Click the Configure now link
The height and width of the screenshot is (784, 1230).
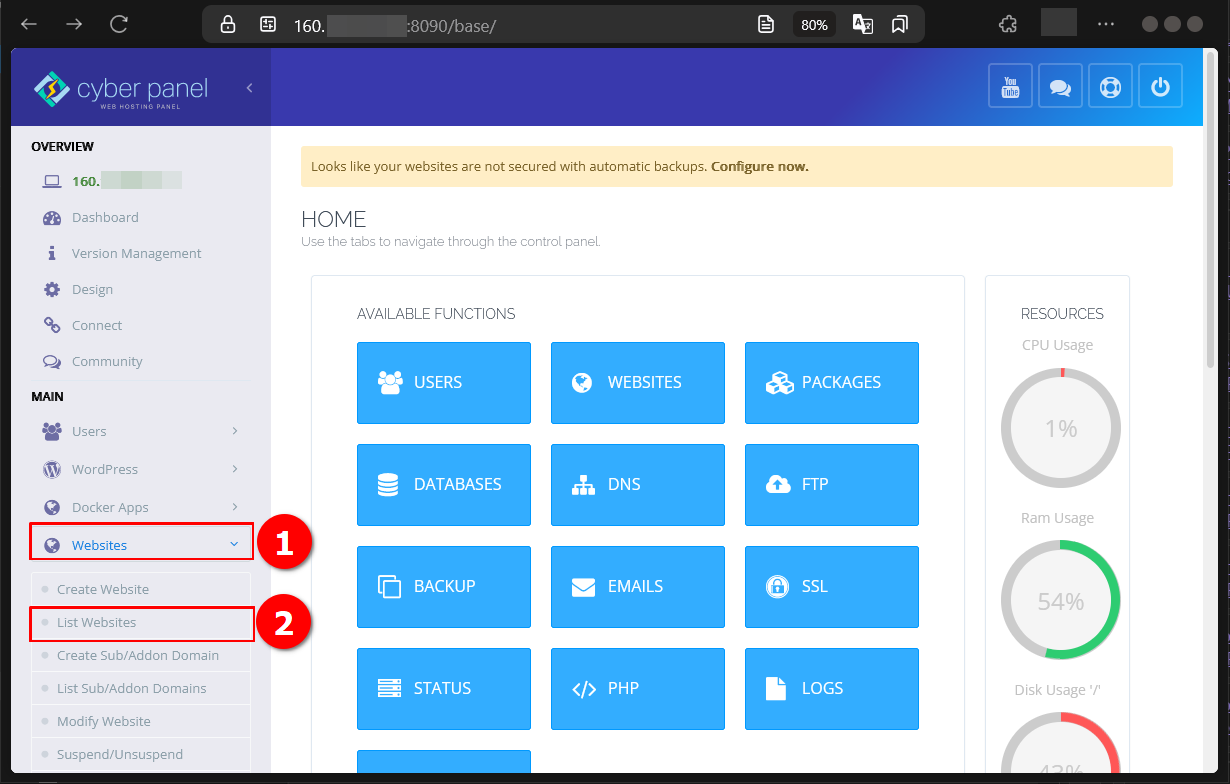[x=760, y=167]
